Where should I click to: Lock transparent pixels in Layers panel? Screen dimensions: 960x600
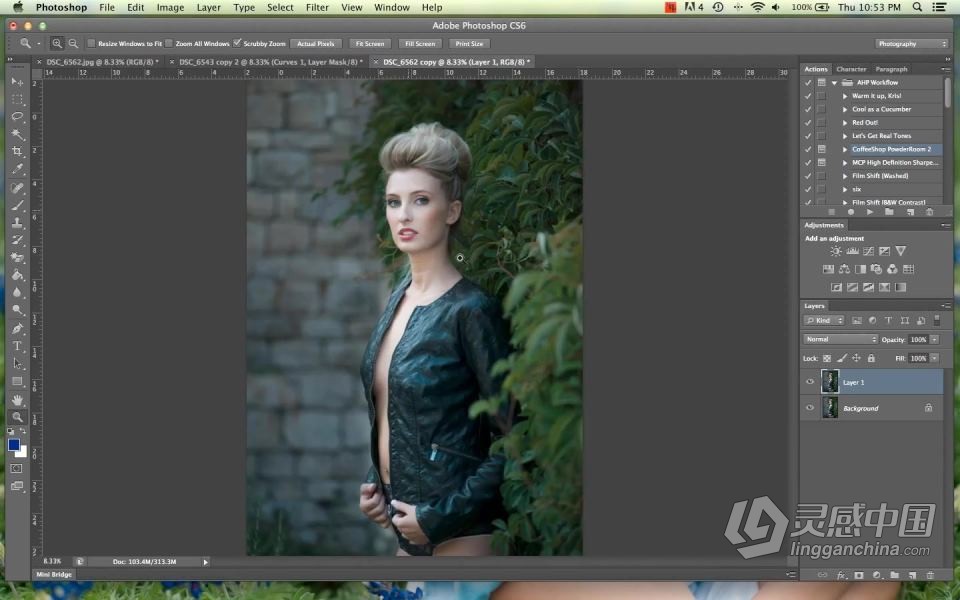tap(827, 358)
